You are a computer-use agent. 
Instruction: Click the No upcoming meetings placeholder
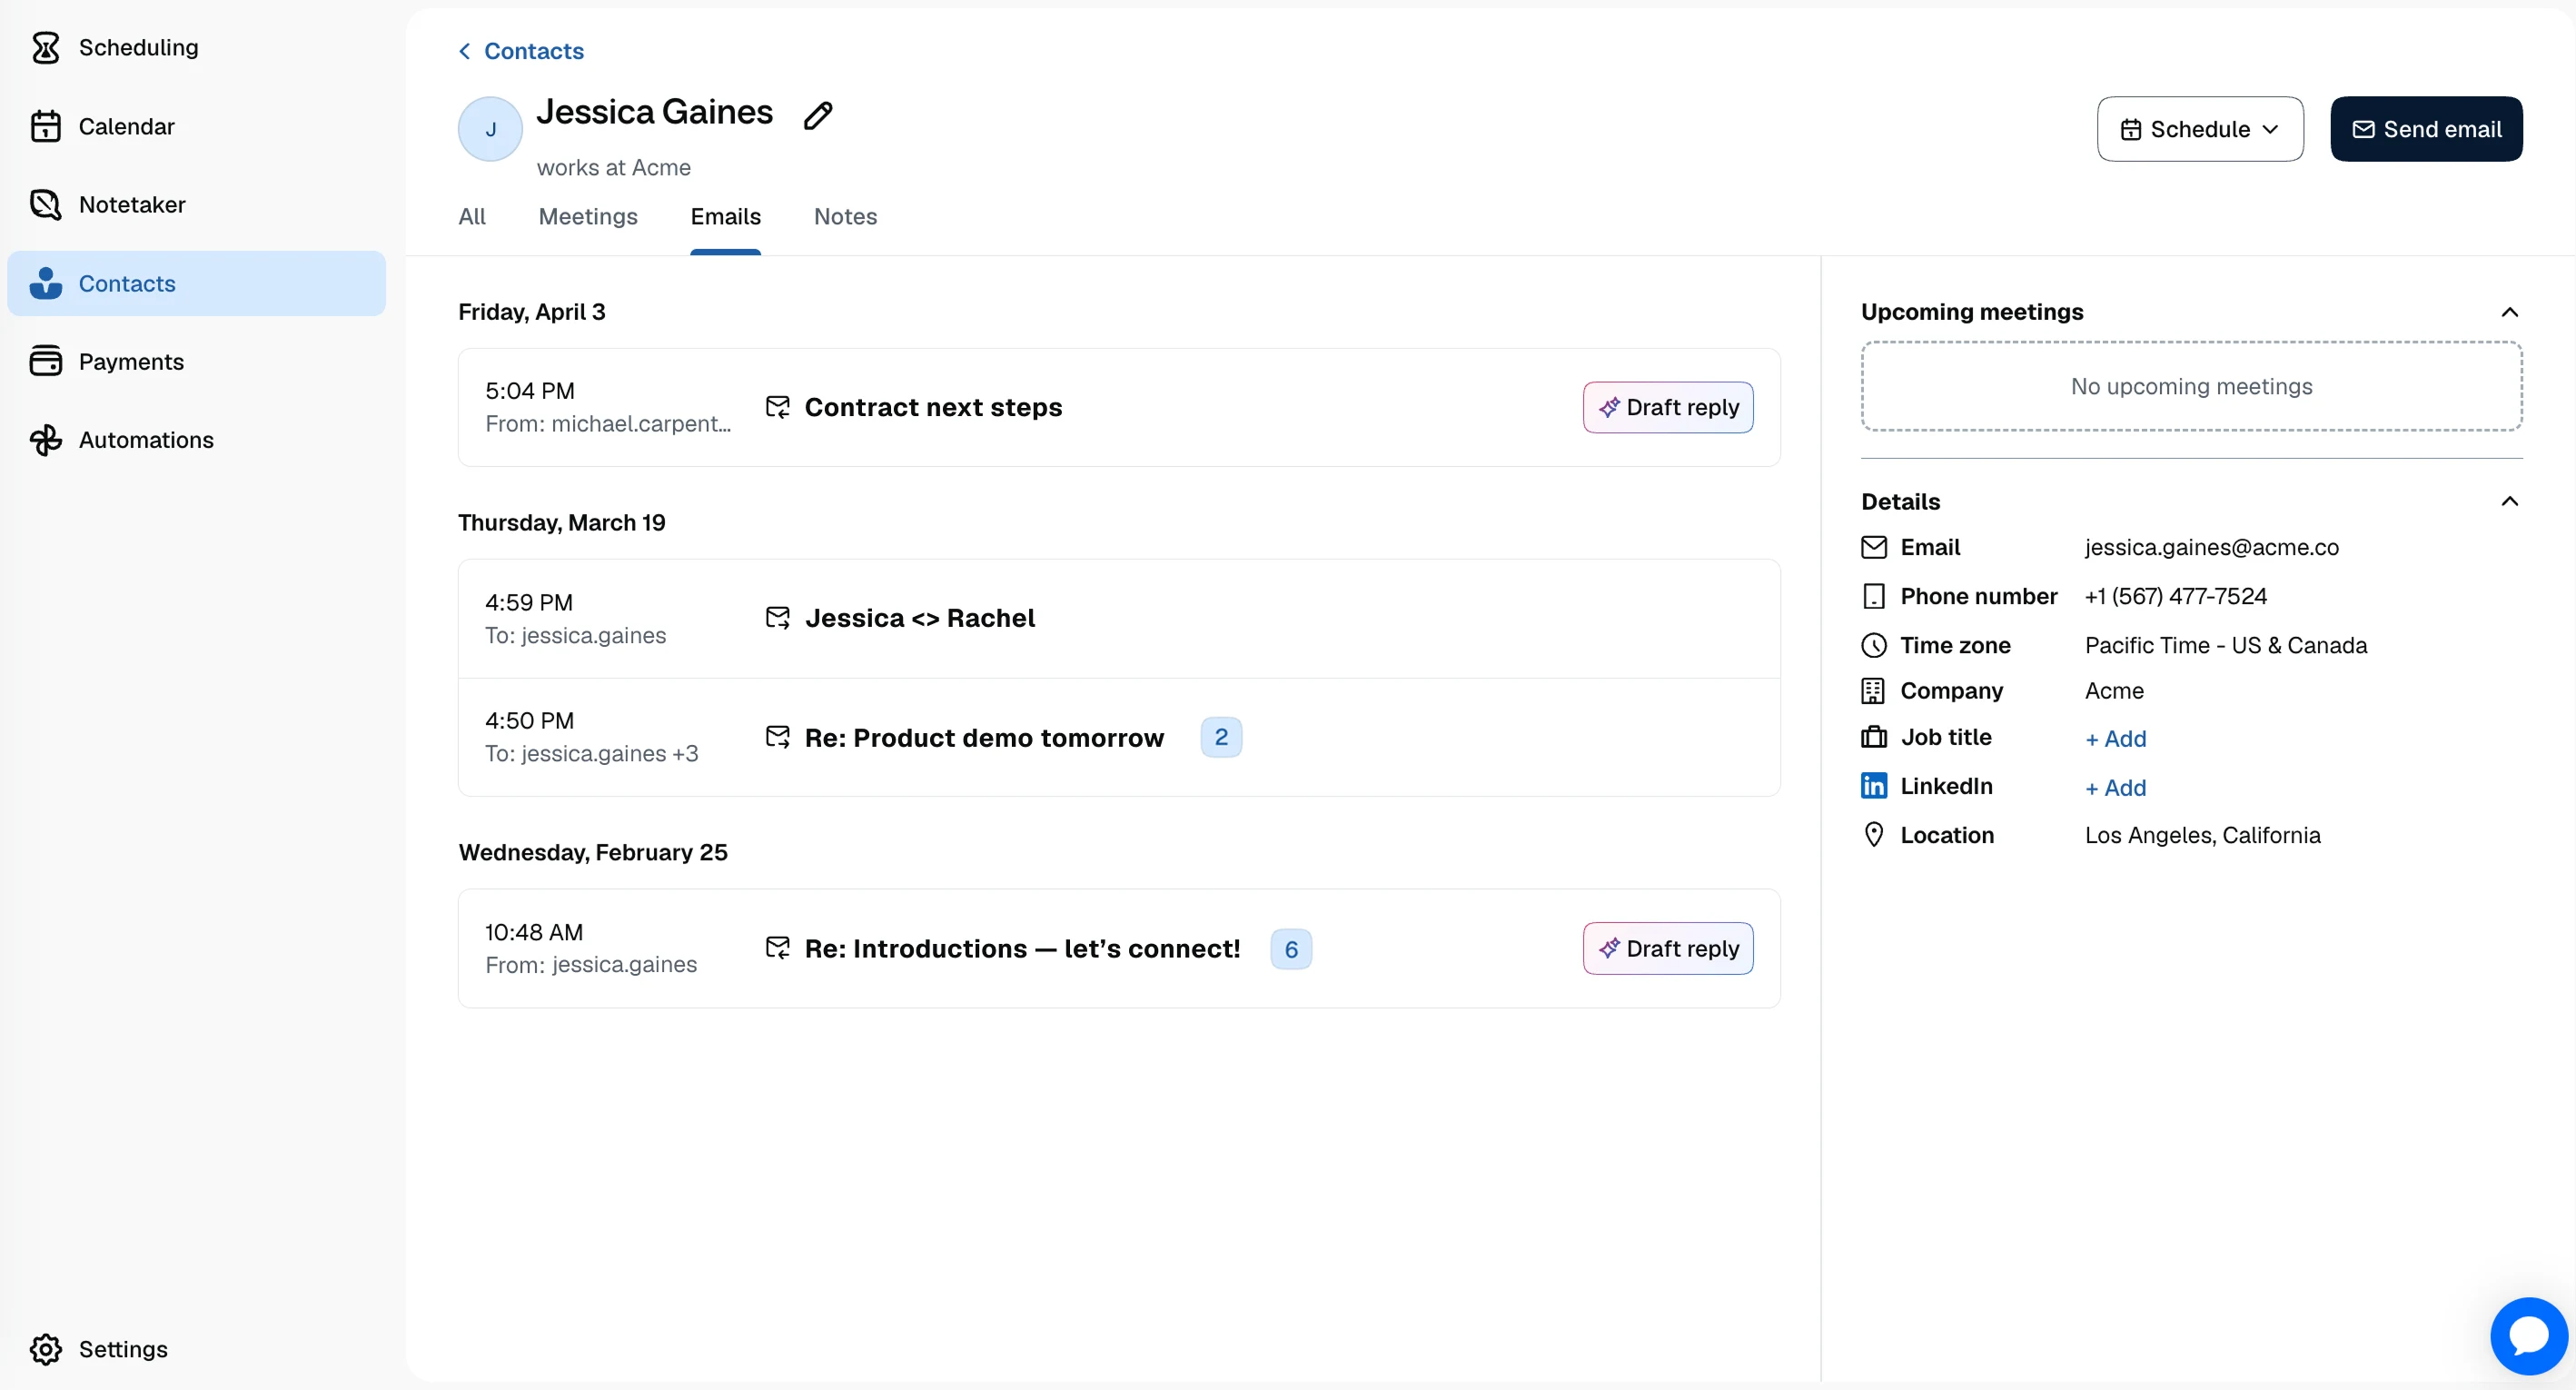(2190, 386)
